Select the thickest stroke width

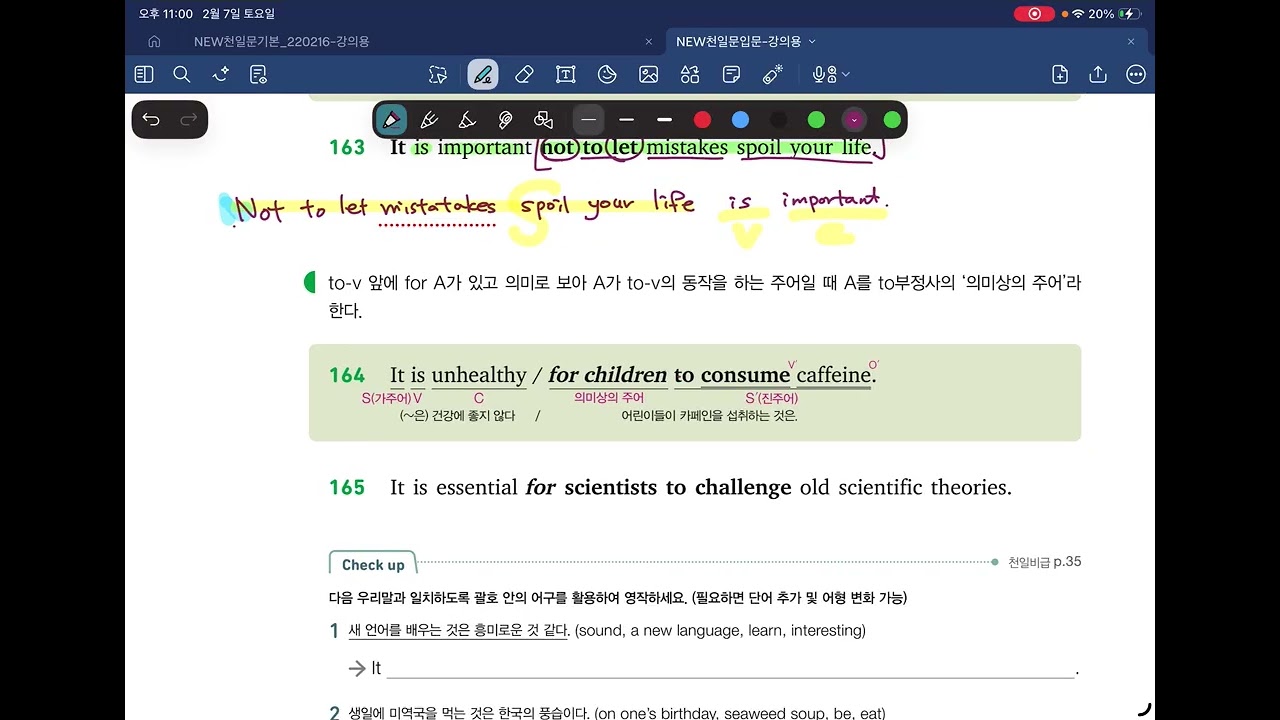(x=665, y=120)
